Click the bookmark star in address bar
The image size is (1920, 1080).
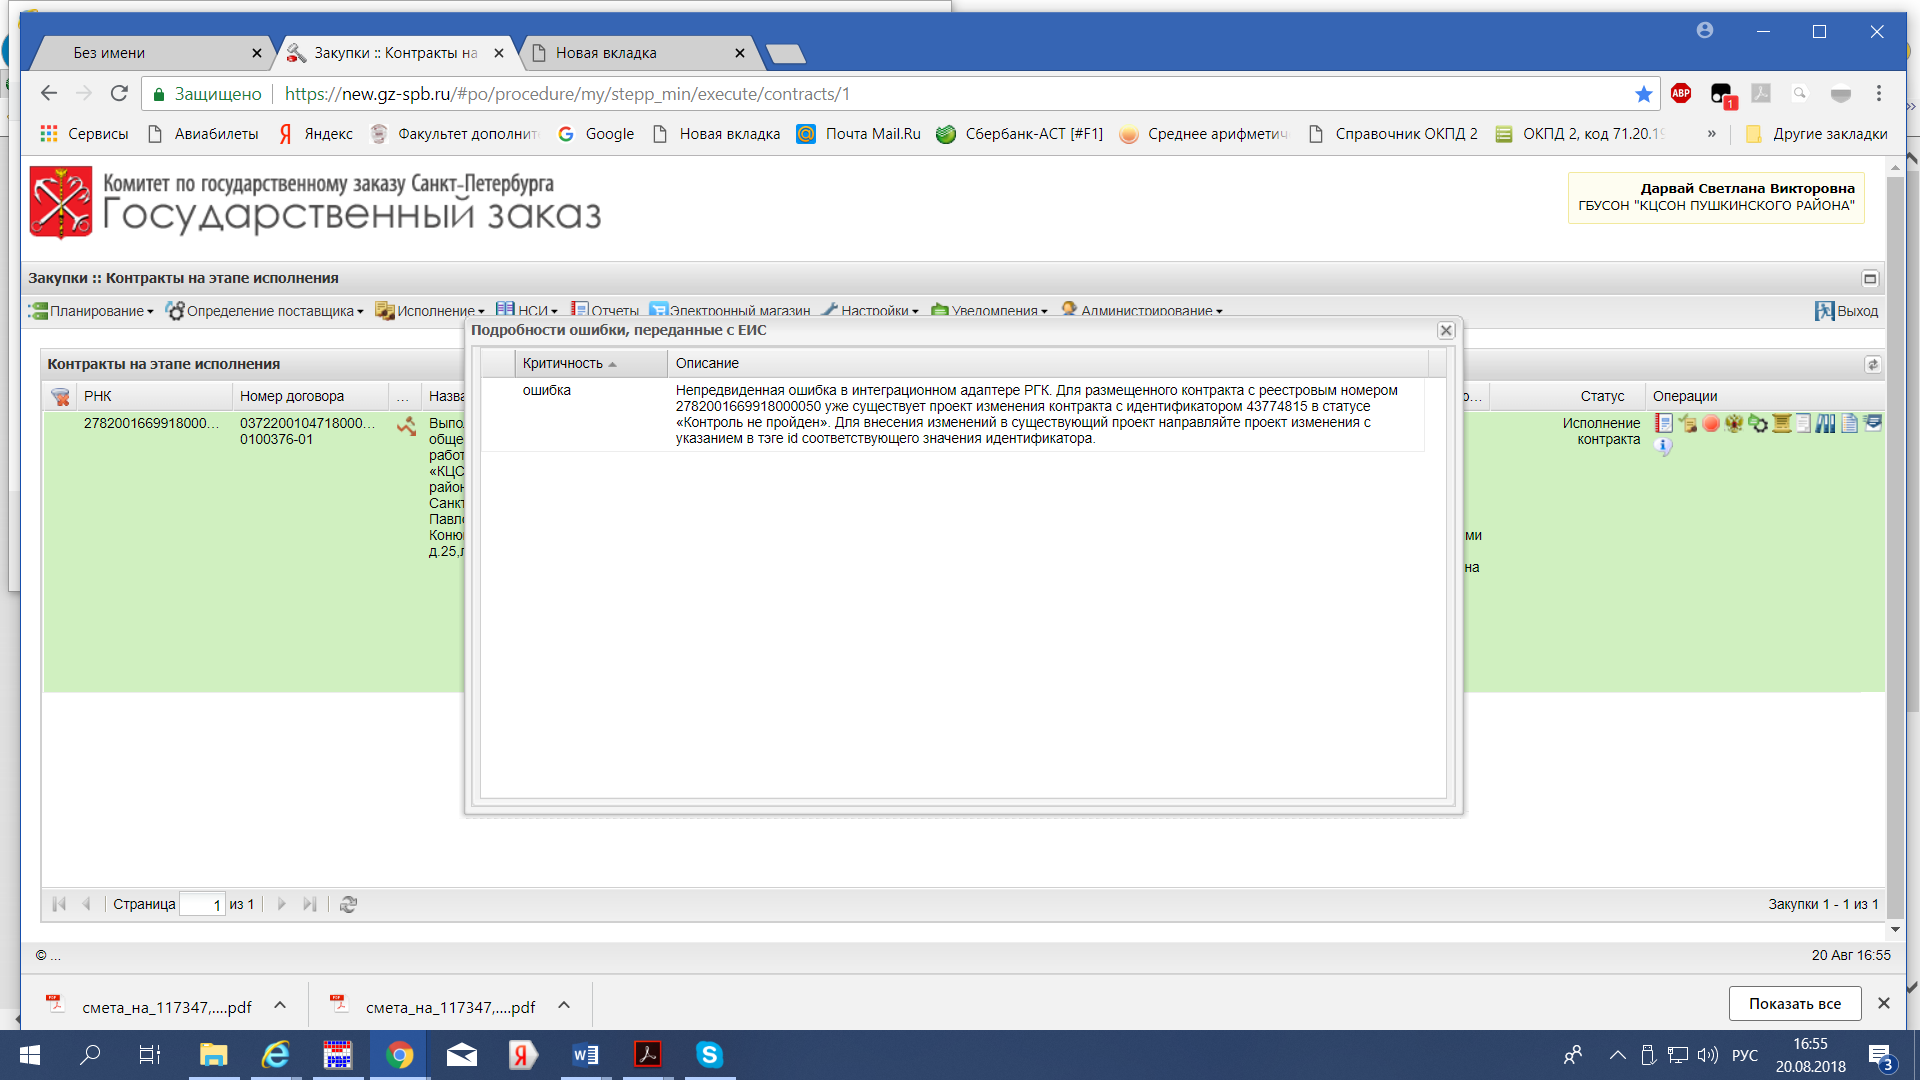click(1643, 94)
